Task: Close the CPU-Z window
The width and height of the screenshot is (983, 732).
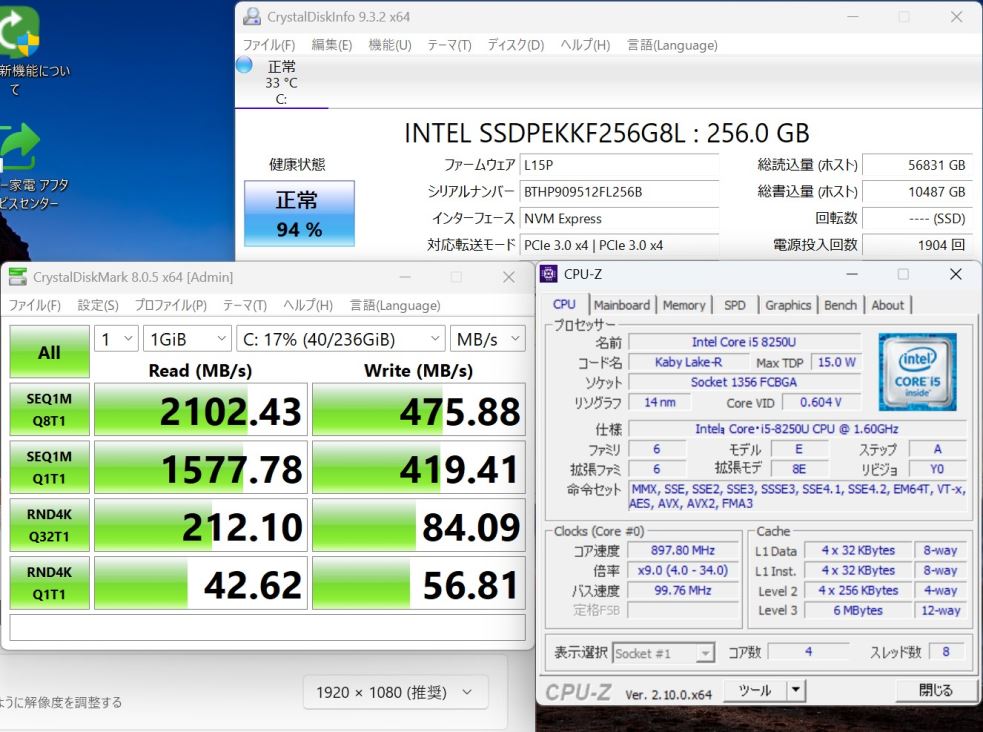Action: (x=955, y=274)
